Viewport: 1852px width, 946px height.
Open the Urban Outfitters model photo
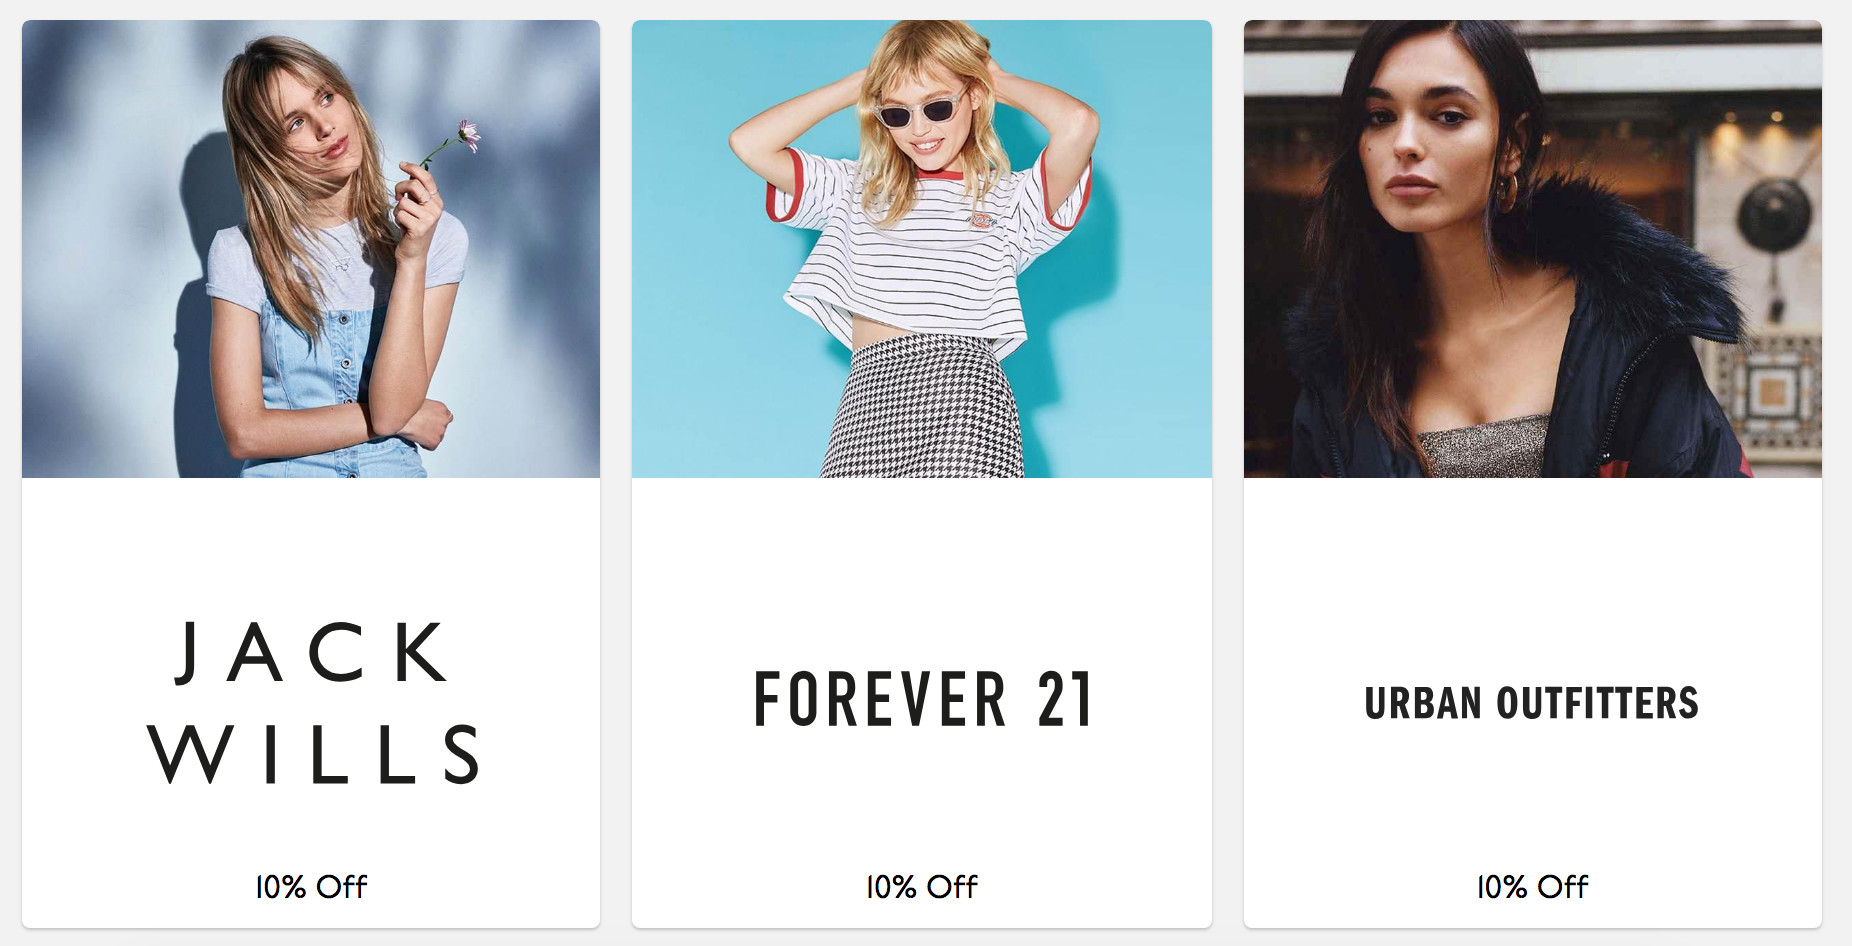pyautogui.click(x=1533, y=249)
